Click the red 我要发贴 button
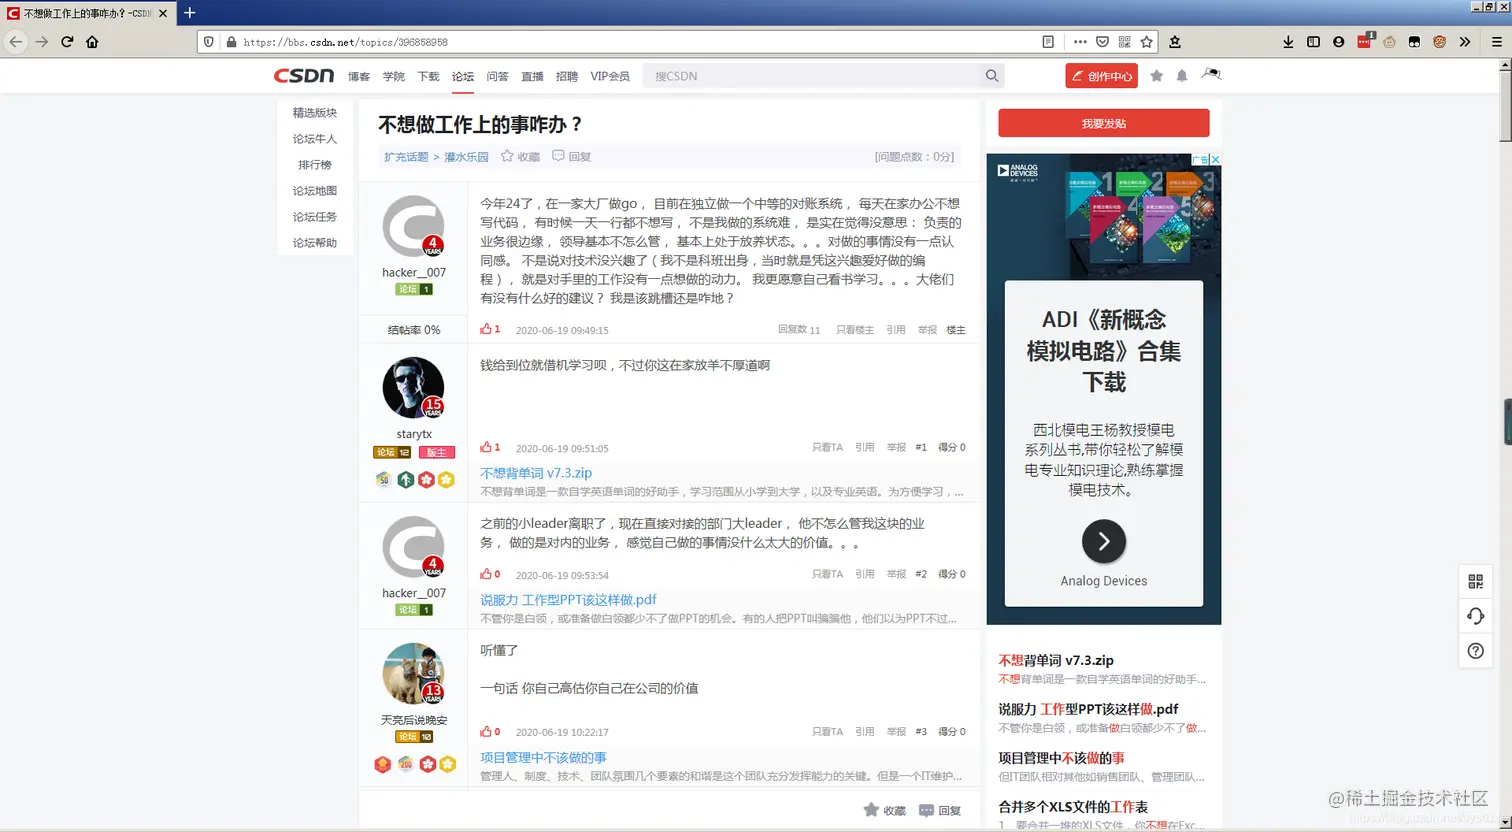This screenshot has height=832, width=1512. coord(1104,123)
